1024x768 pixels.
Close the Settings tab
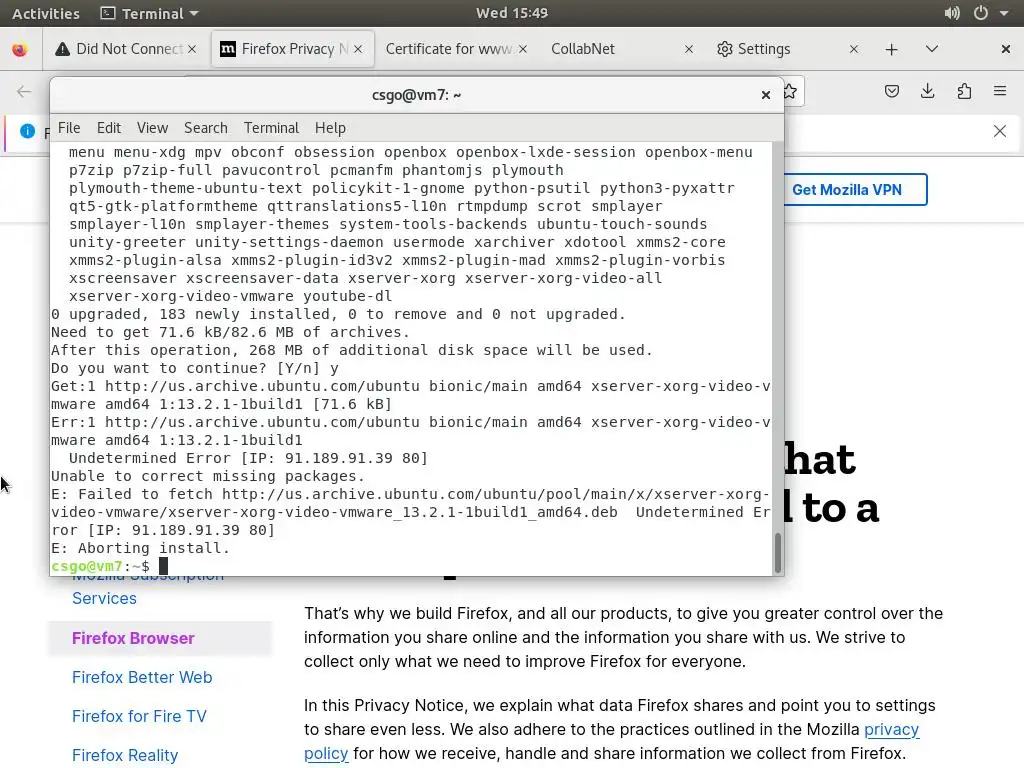[x=854, y=49]
